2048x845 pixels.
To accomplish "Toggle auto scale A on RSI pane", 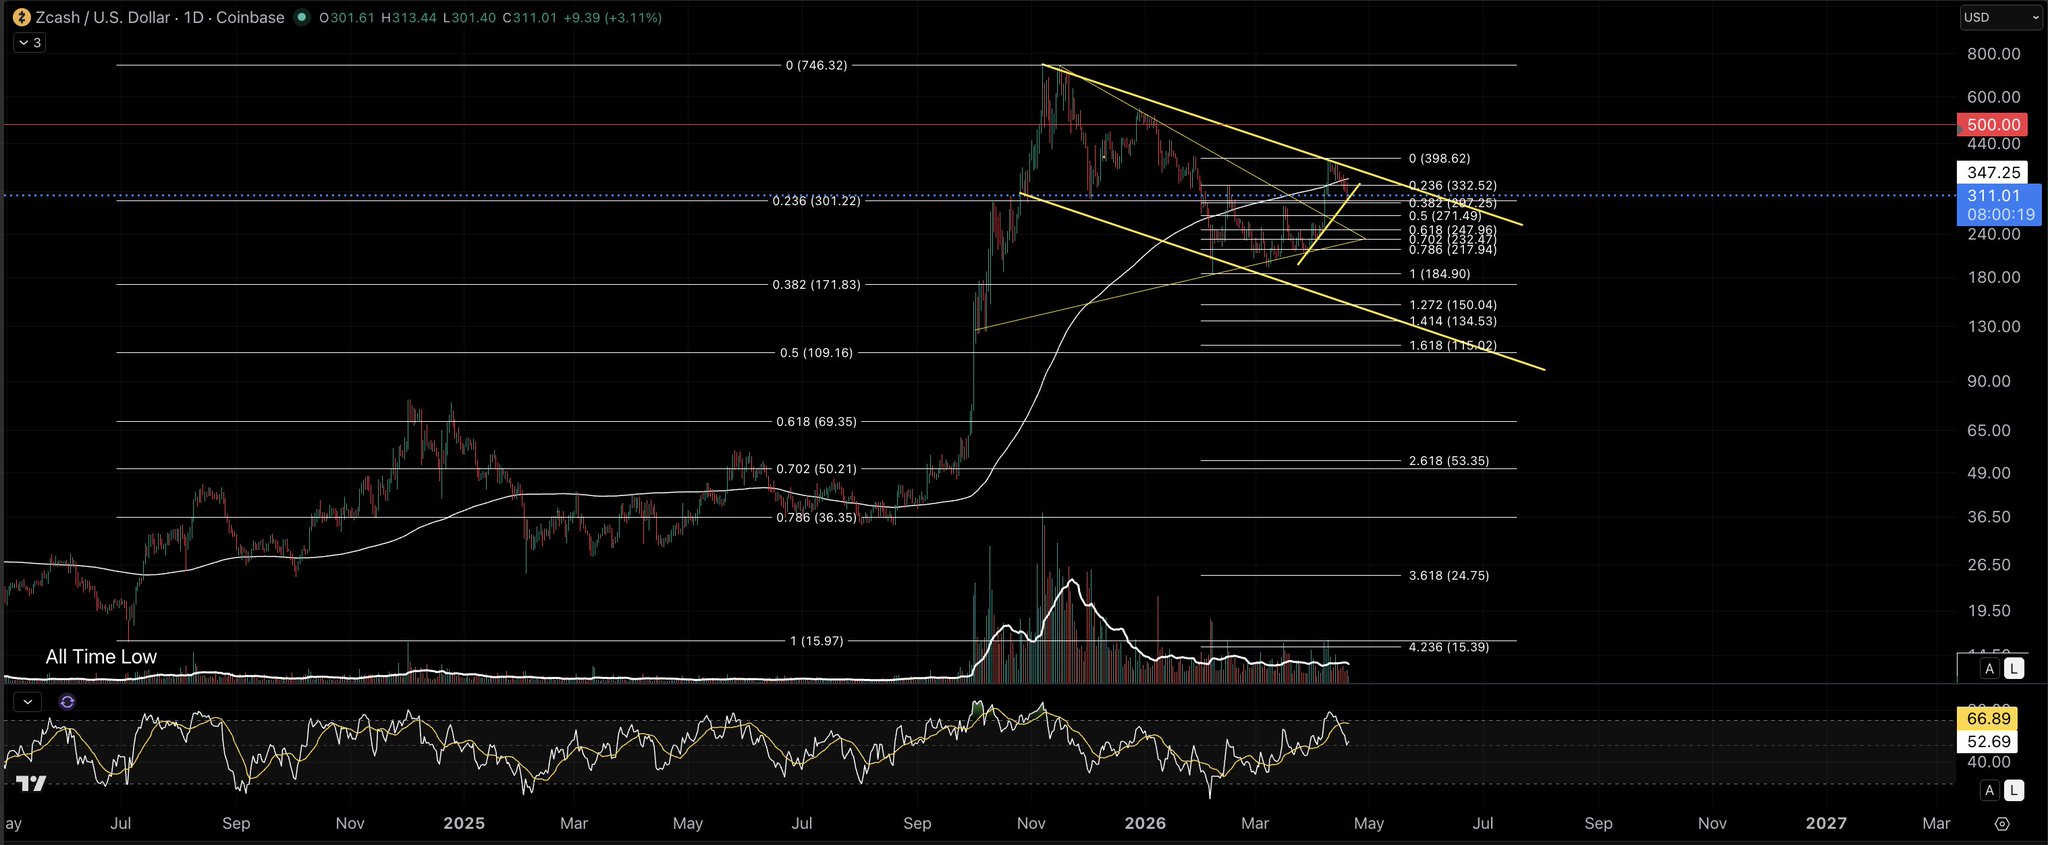I will coord(1990,791).
